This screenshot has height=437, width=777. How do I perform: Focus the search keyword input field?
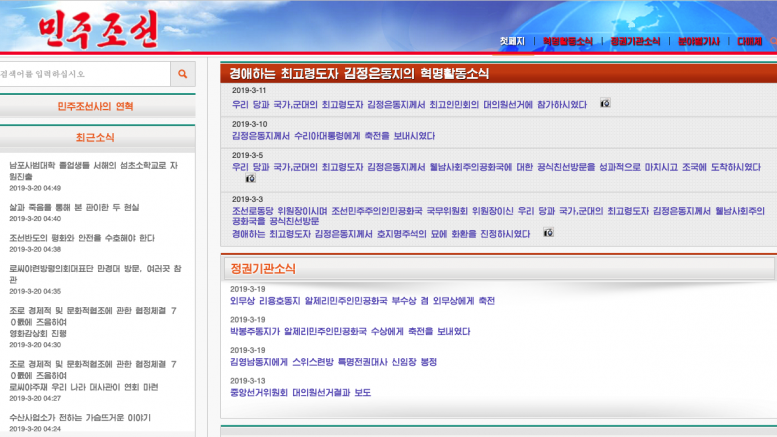click(84, 74)
